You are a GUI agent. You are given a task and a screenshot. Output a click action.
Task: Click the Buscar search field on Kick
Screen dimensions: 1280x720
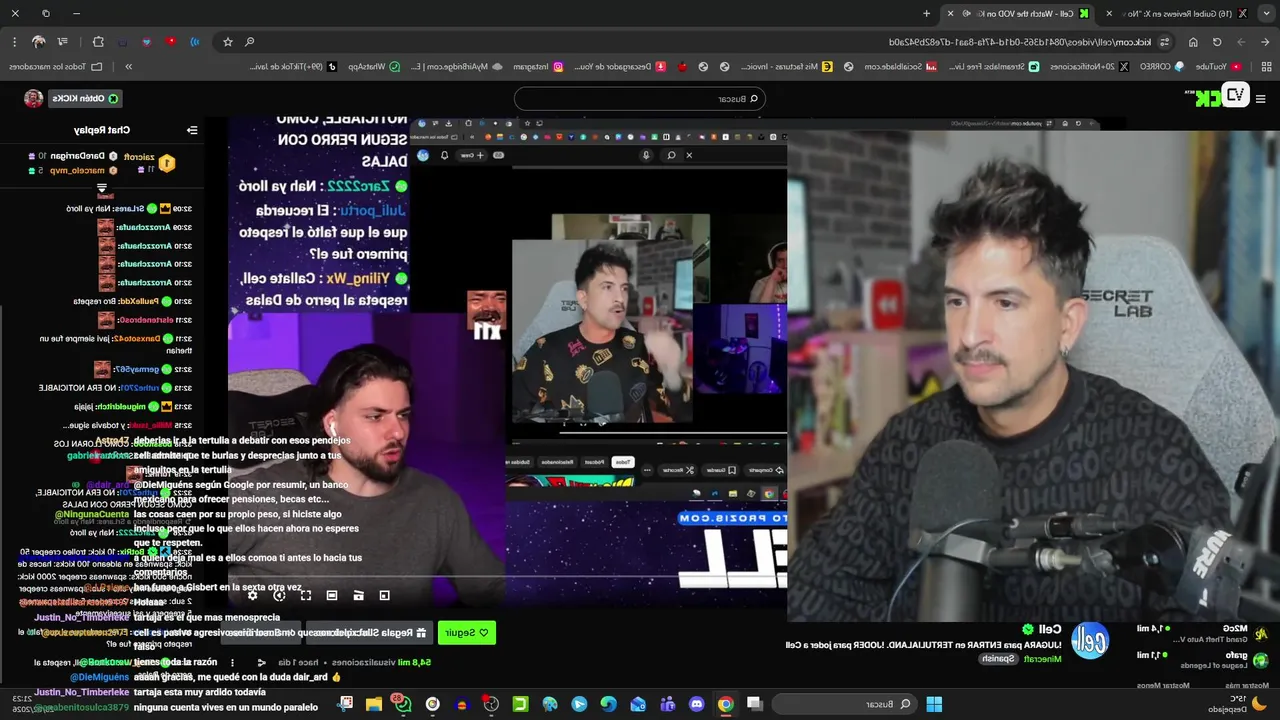(640, 98)
